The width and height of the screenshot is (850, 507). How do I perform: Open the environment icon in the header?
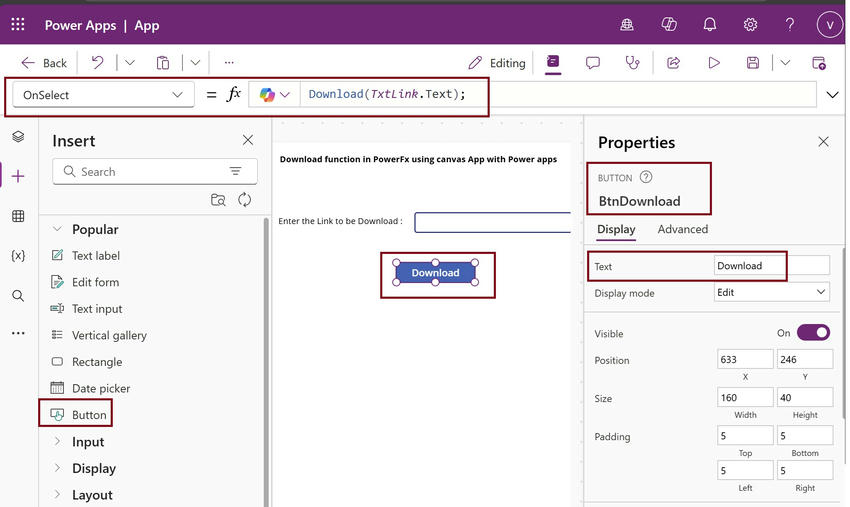627,24
